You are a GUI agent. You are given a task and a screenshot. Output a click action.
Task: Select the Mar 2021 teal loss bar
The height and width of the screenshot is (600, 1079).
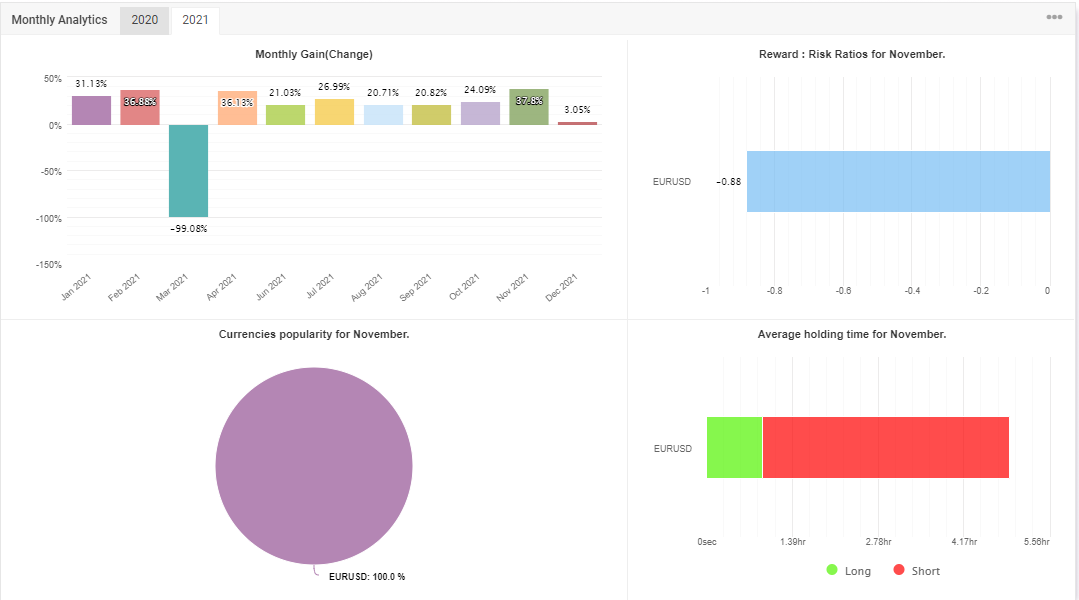(189, 171)
